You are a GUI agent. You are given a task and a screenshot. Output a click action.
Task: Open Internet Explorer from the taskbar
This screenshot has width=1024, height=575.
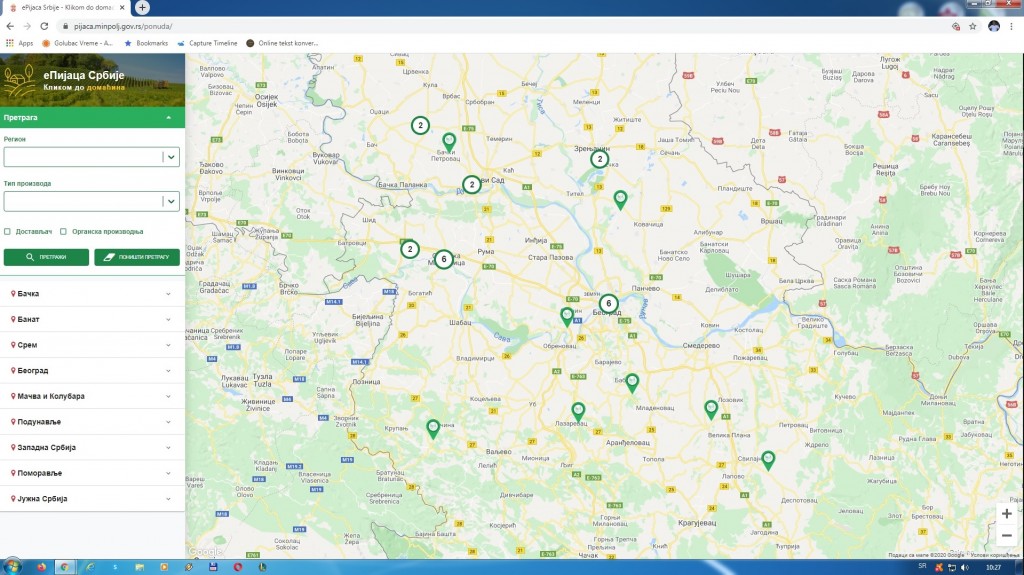click(x=90, y=567)
